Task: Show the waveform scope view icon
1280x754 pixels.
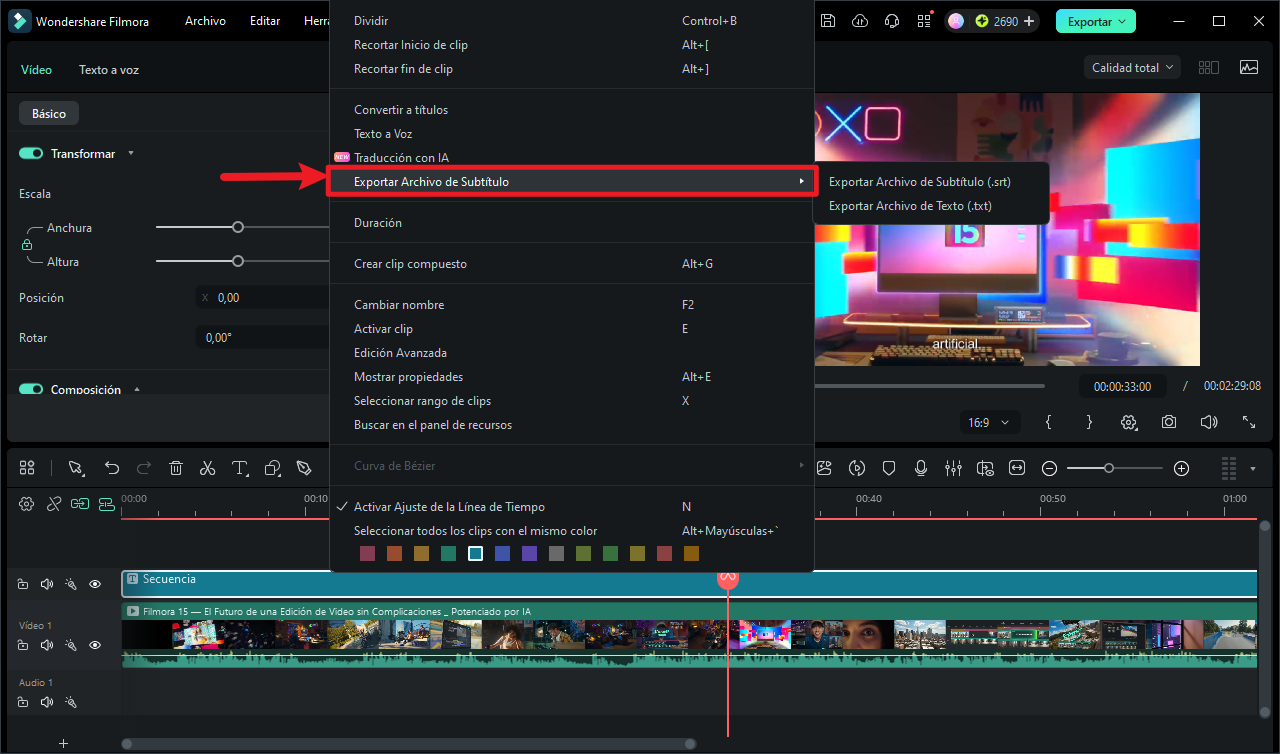Action: click(x=1249, y=67)
